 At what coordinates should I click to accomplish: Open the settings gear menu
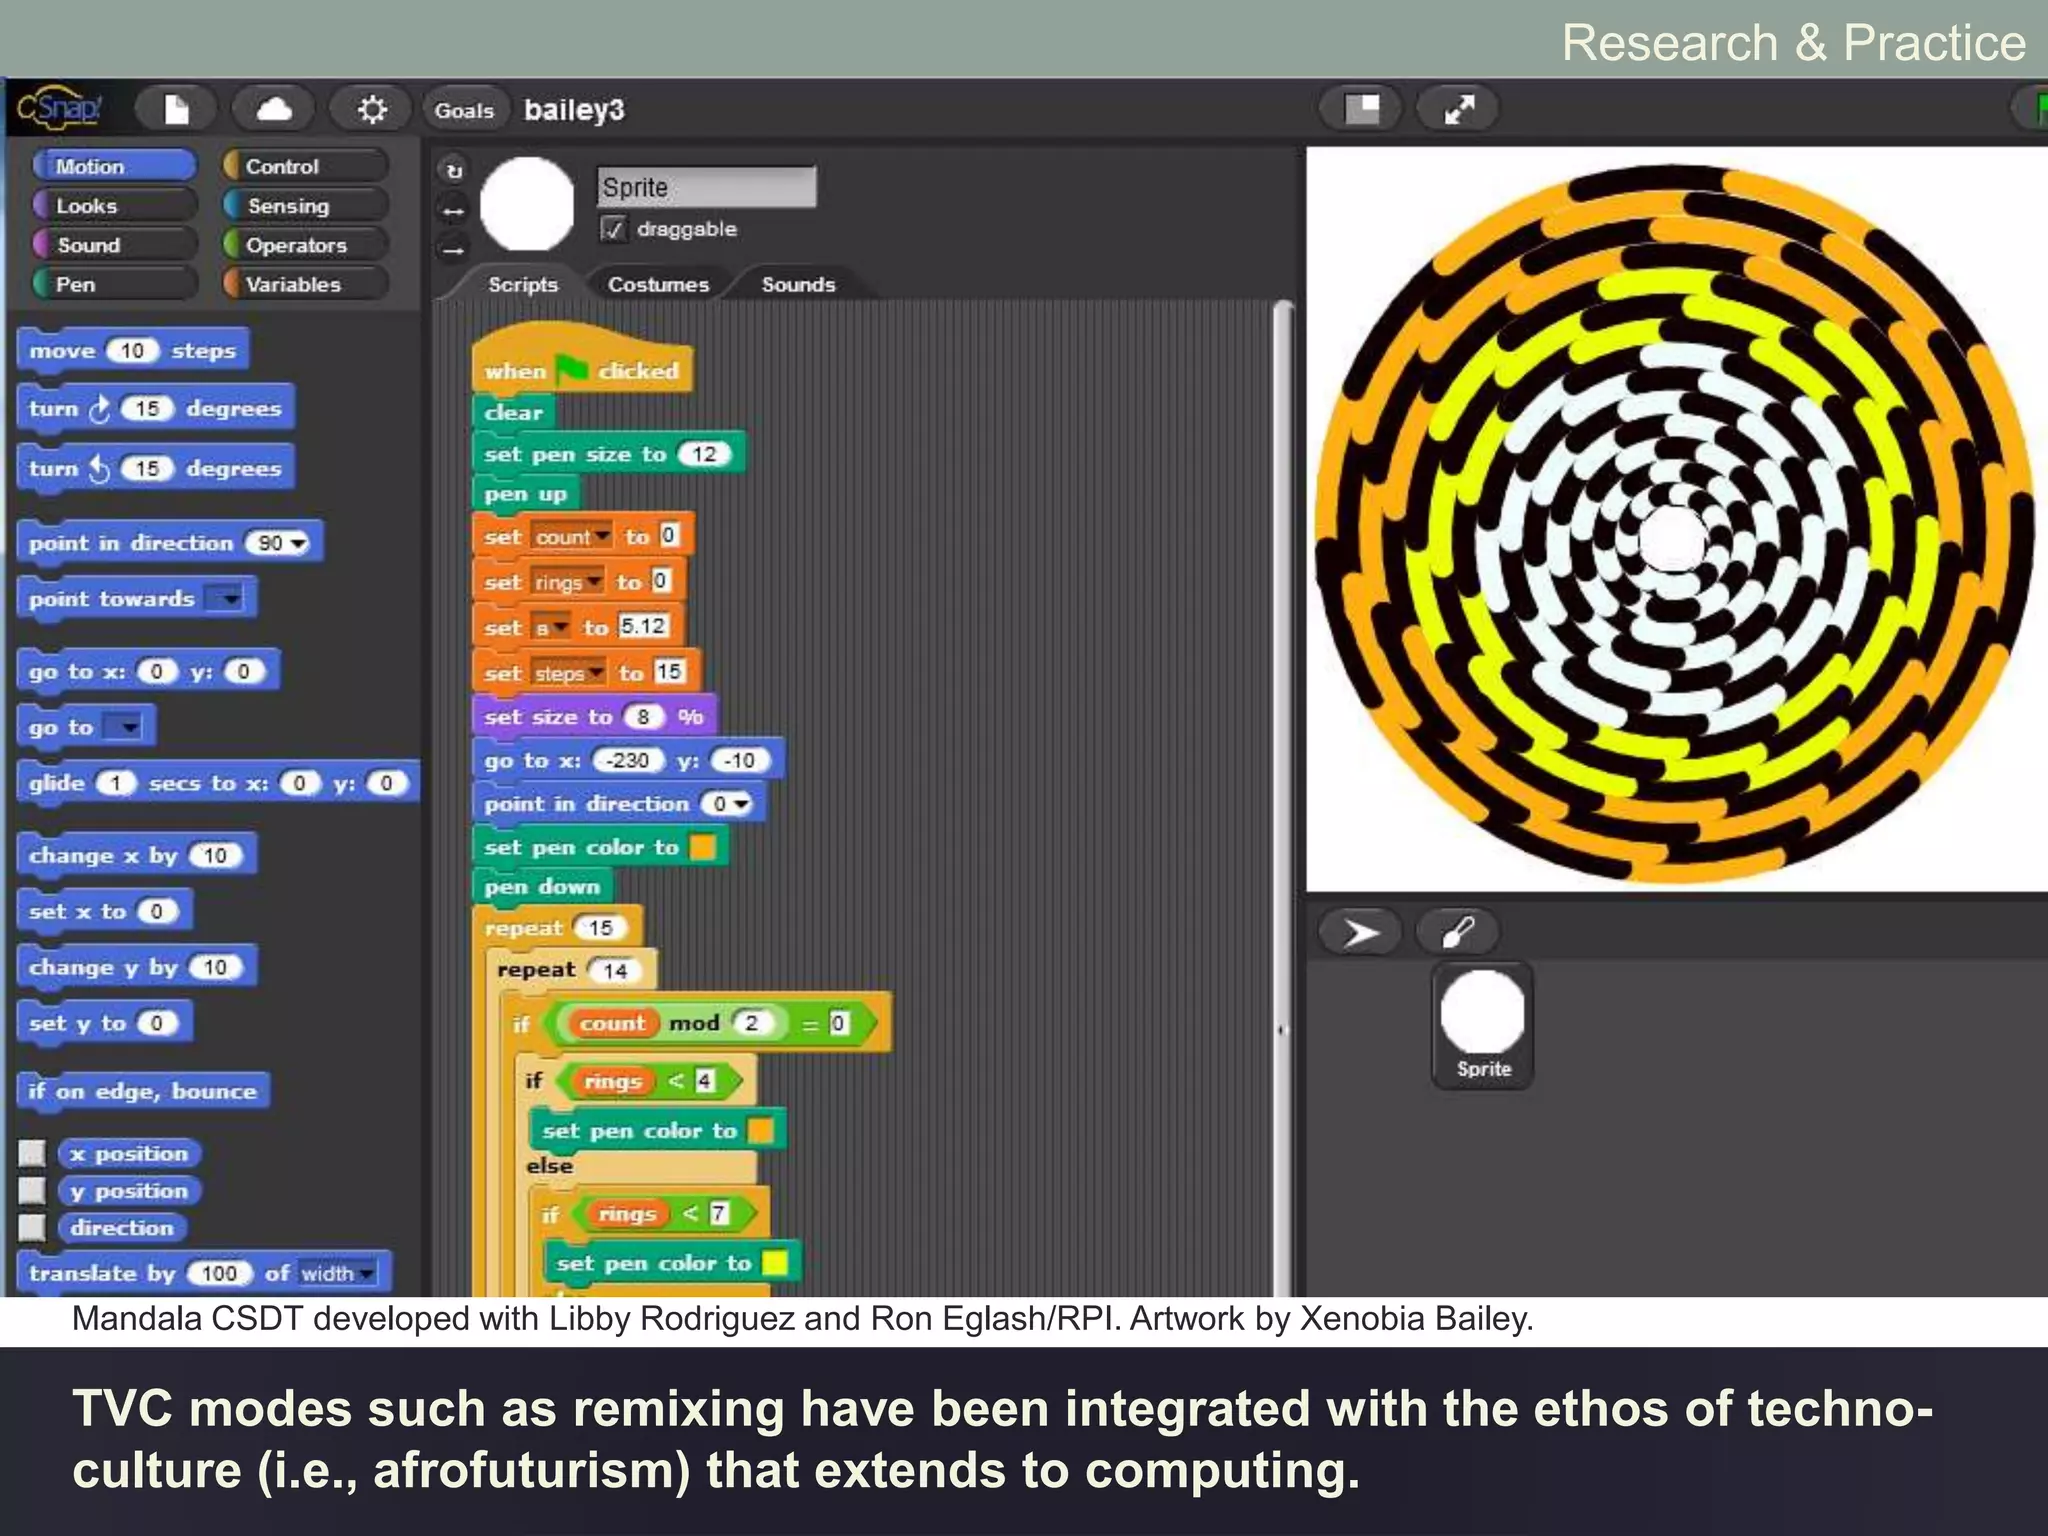(372, 109)
